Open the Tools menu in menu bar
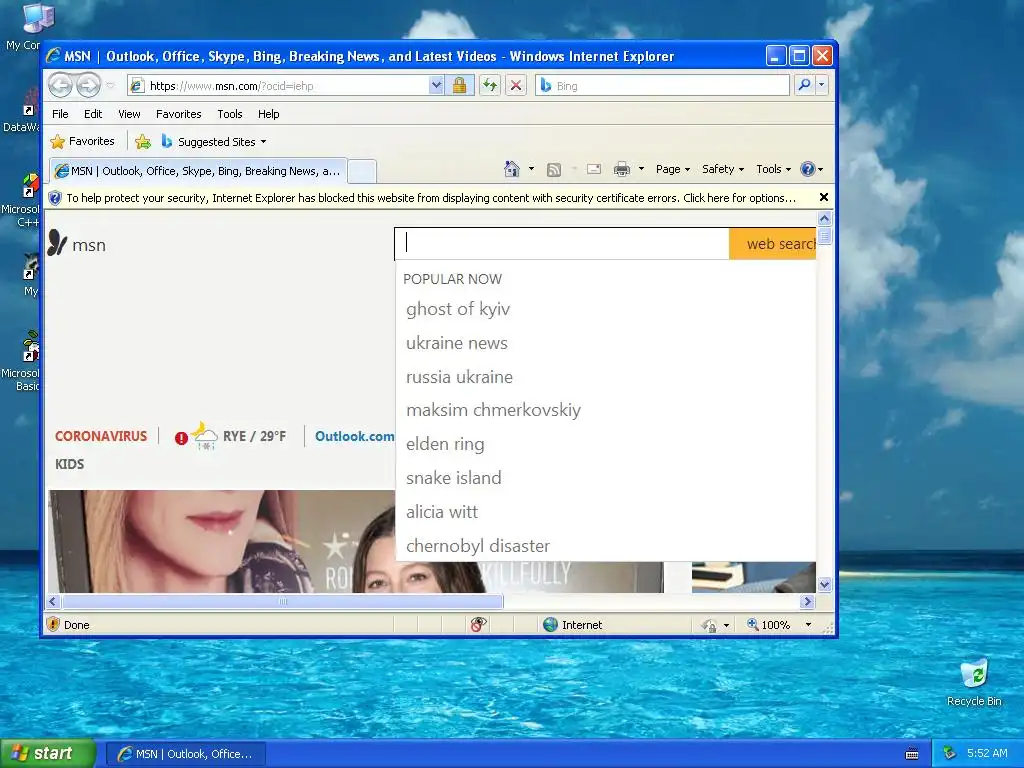 [230, 114]
